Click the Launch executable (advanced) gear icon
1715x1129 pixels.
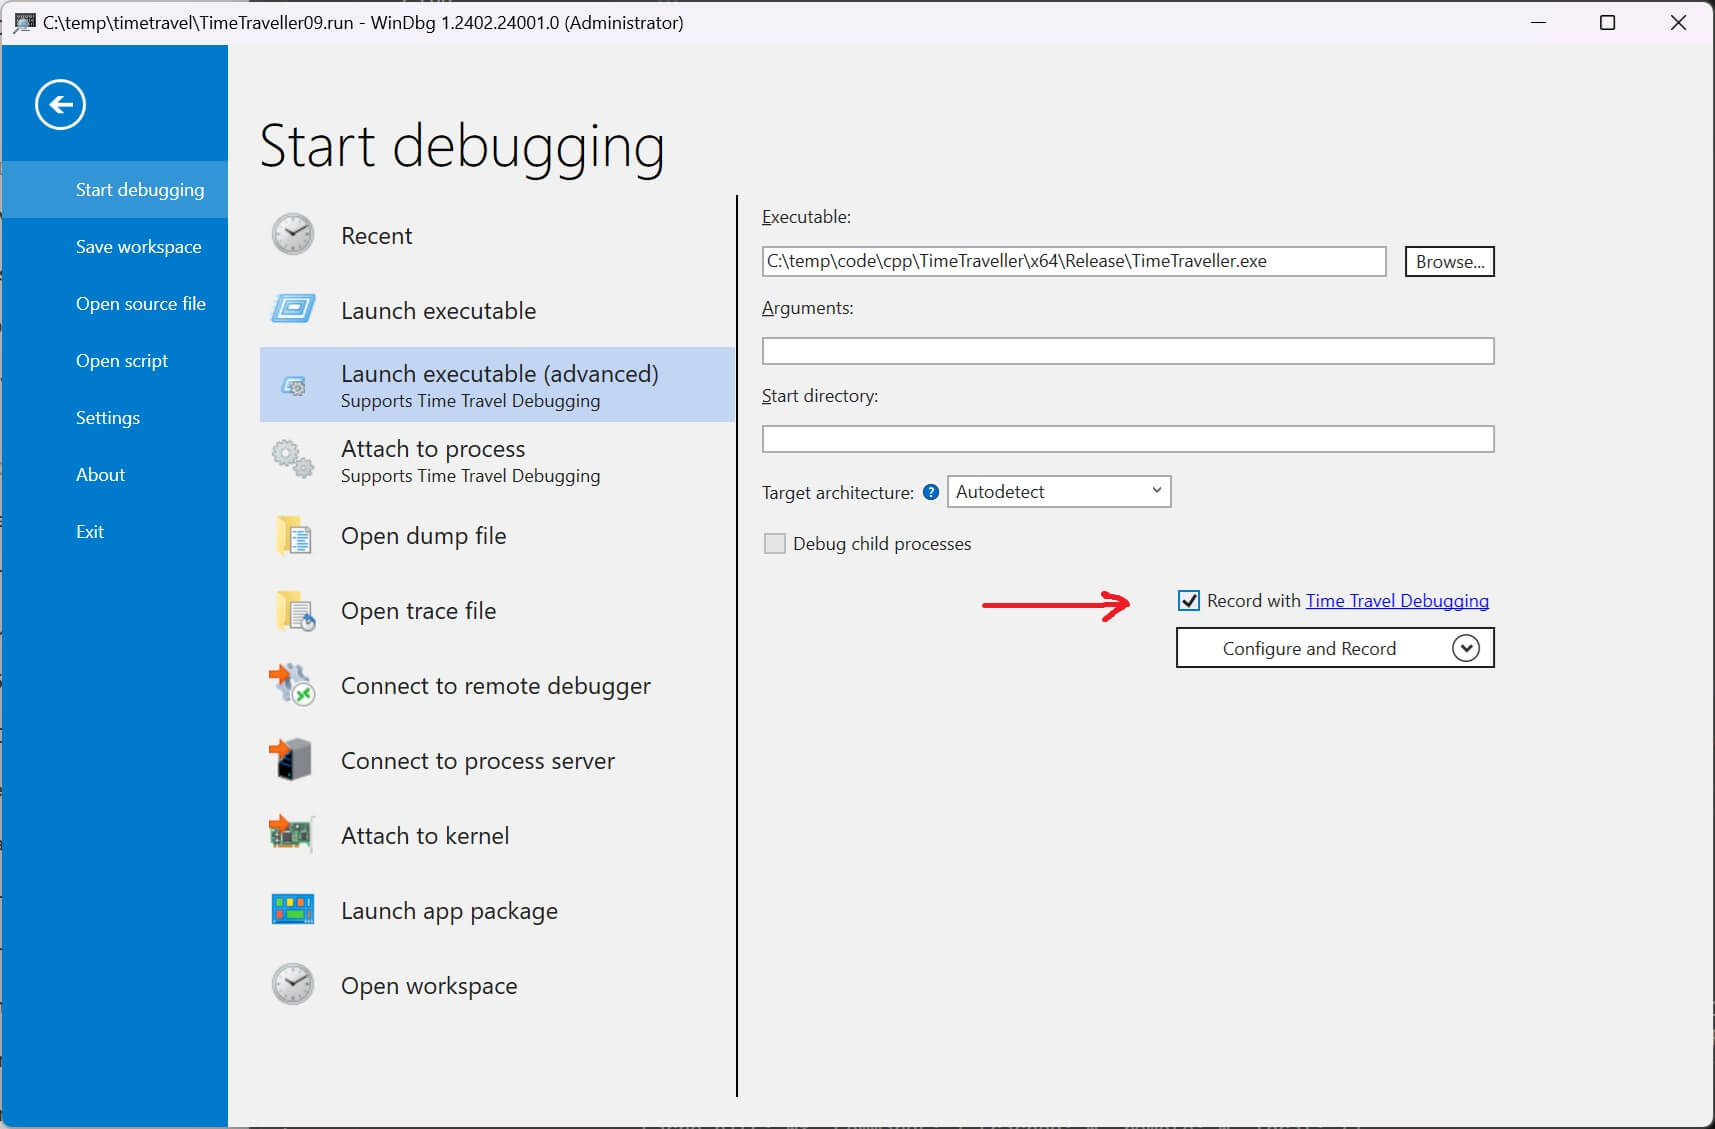point(293,385)
